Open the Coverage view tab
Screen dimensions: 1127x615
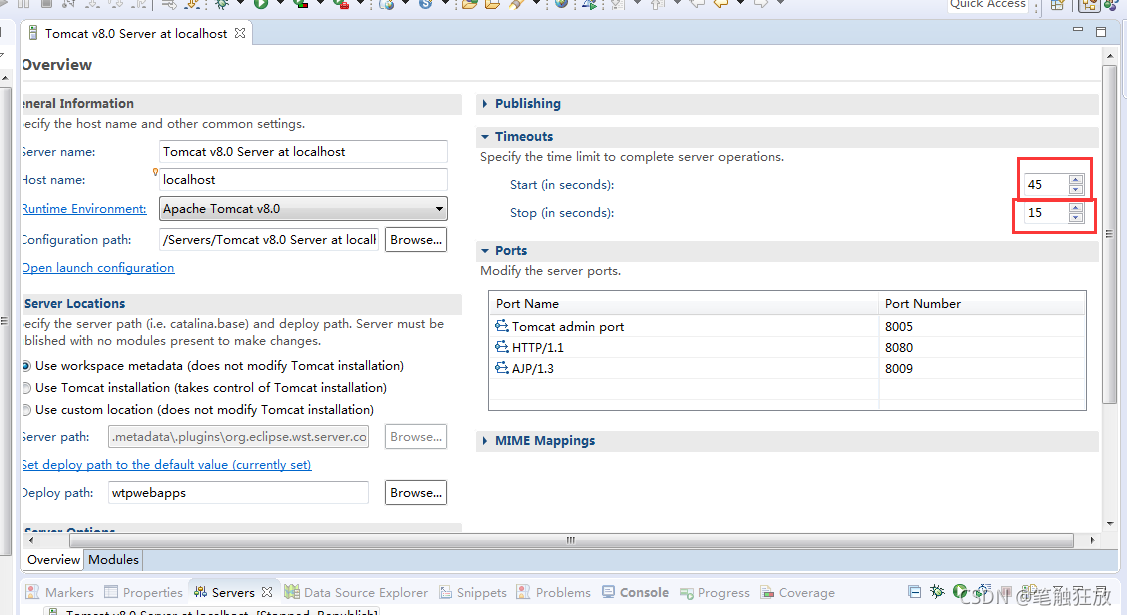pyautogui.click(x=798, y=592)
